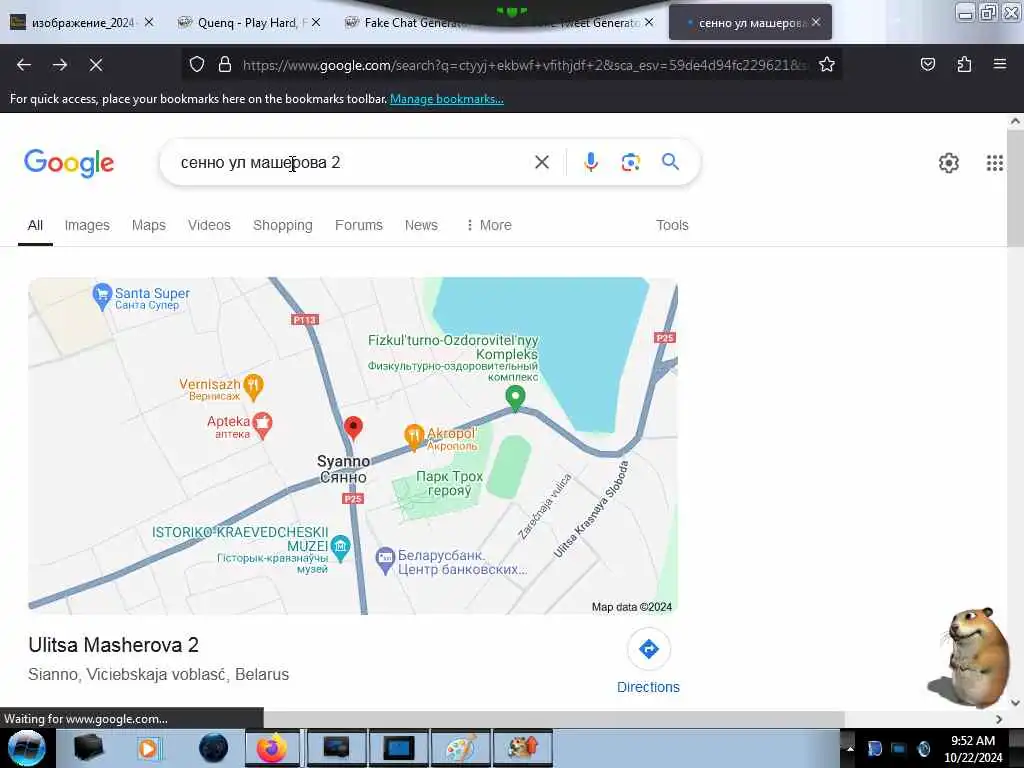
Task: Focus the Google search input field
Action: point(353,163)
